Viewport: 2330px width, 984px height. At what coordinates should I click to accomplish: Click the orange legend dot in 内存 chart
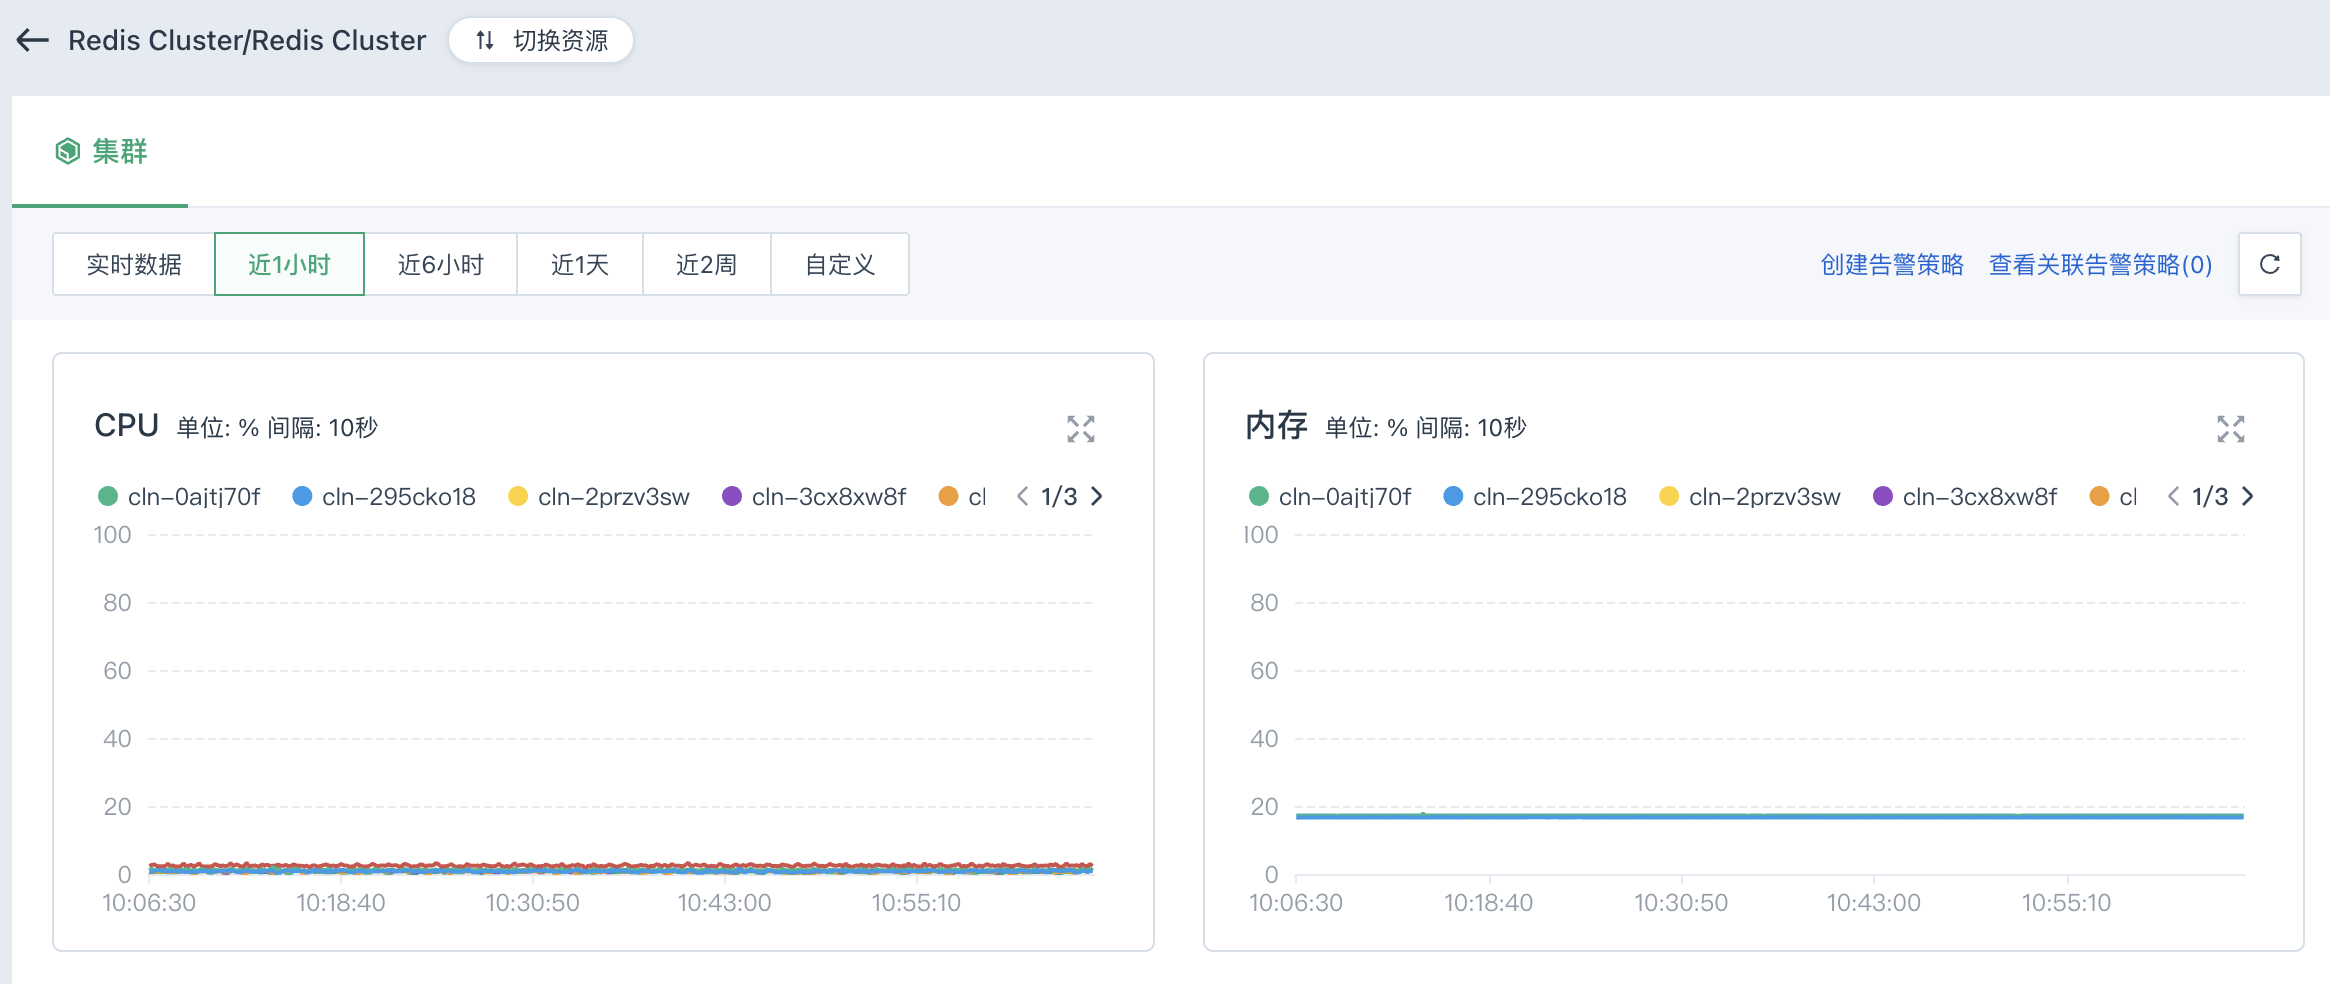pyautogui.click(x=2099, y=497)
